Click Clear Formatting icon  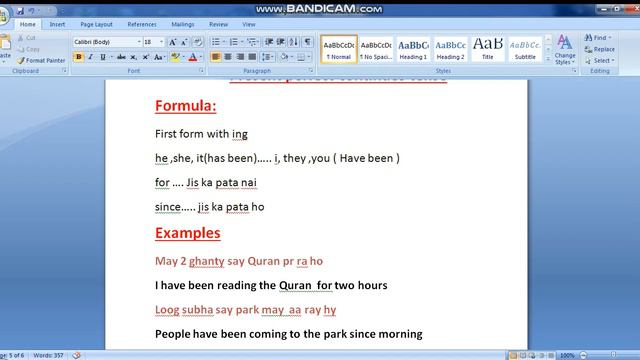[x=198, y=42]
